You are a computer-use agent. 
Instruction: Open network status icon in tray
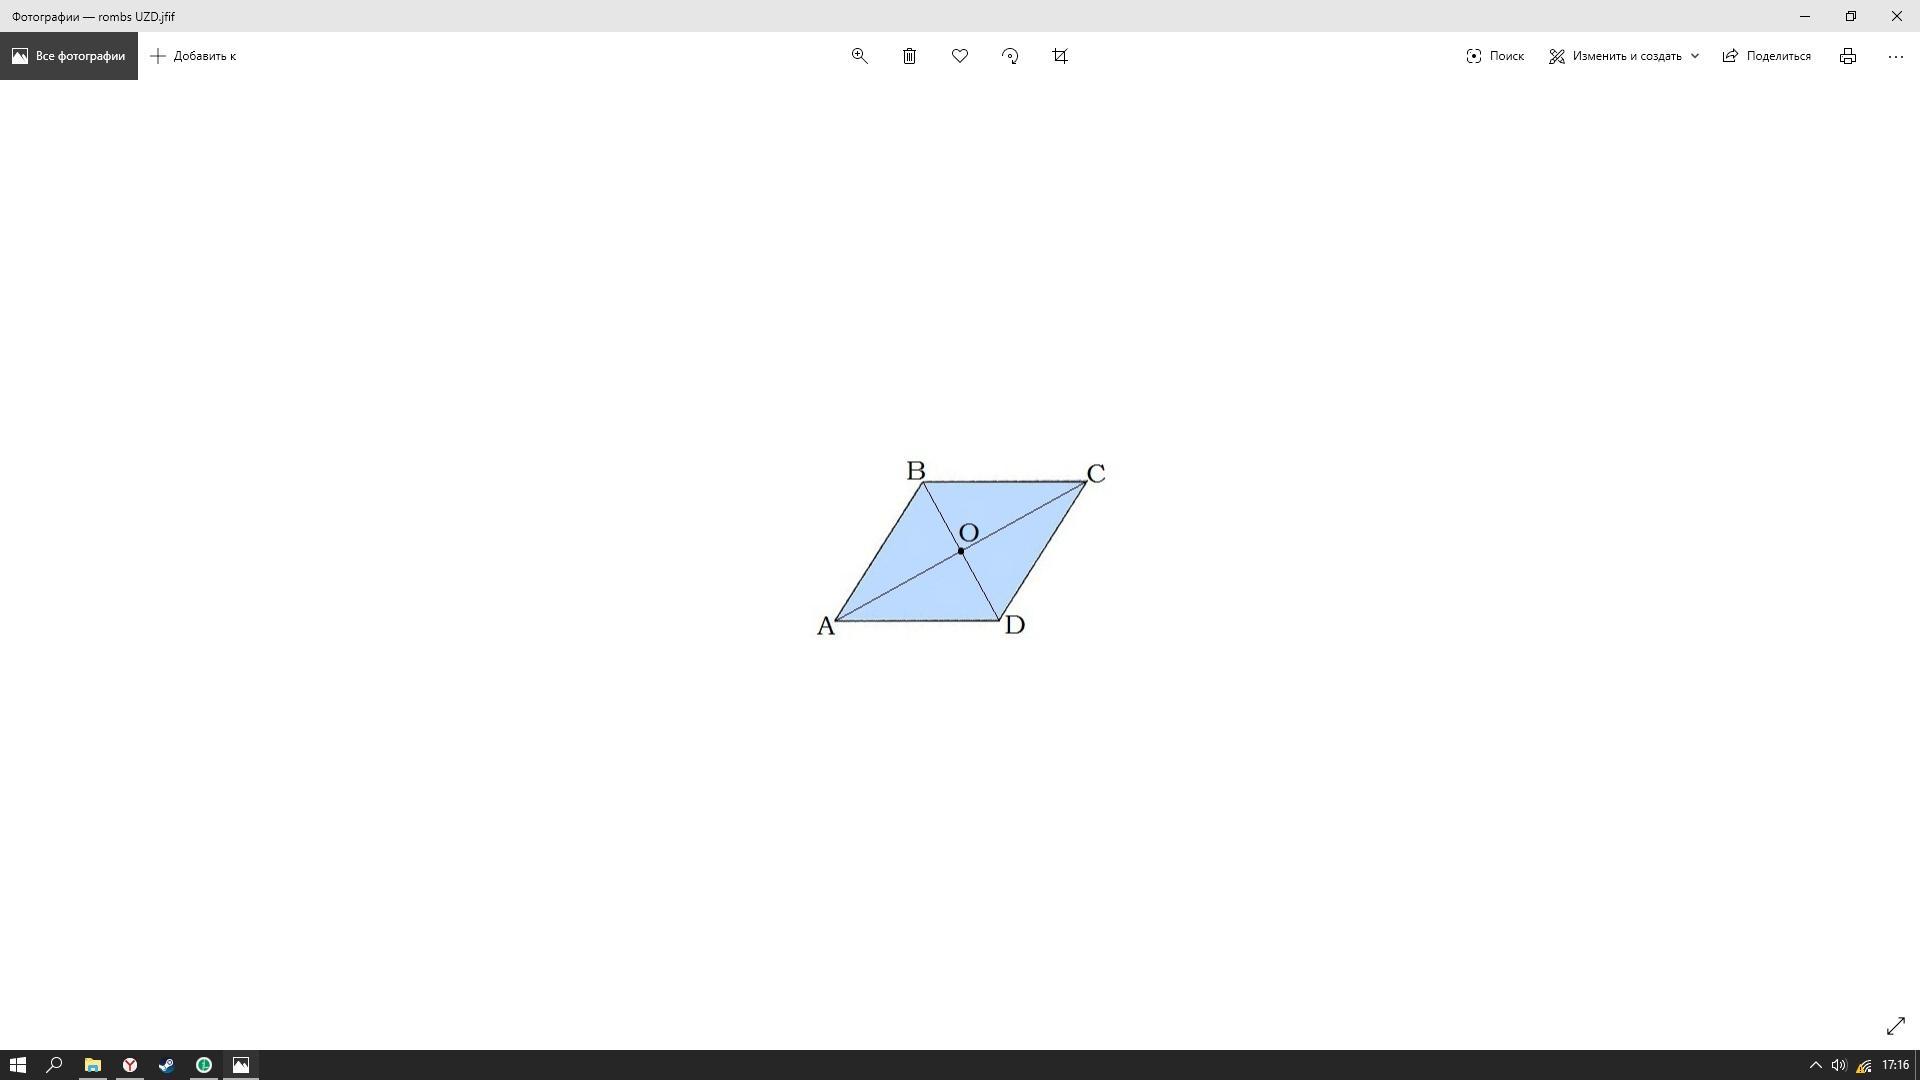tap(1863, 1065)
